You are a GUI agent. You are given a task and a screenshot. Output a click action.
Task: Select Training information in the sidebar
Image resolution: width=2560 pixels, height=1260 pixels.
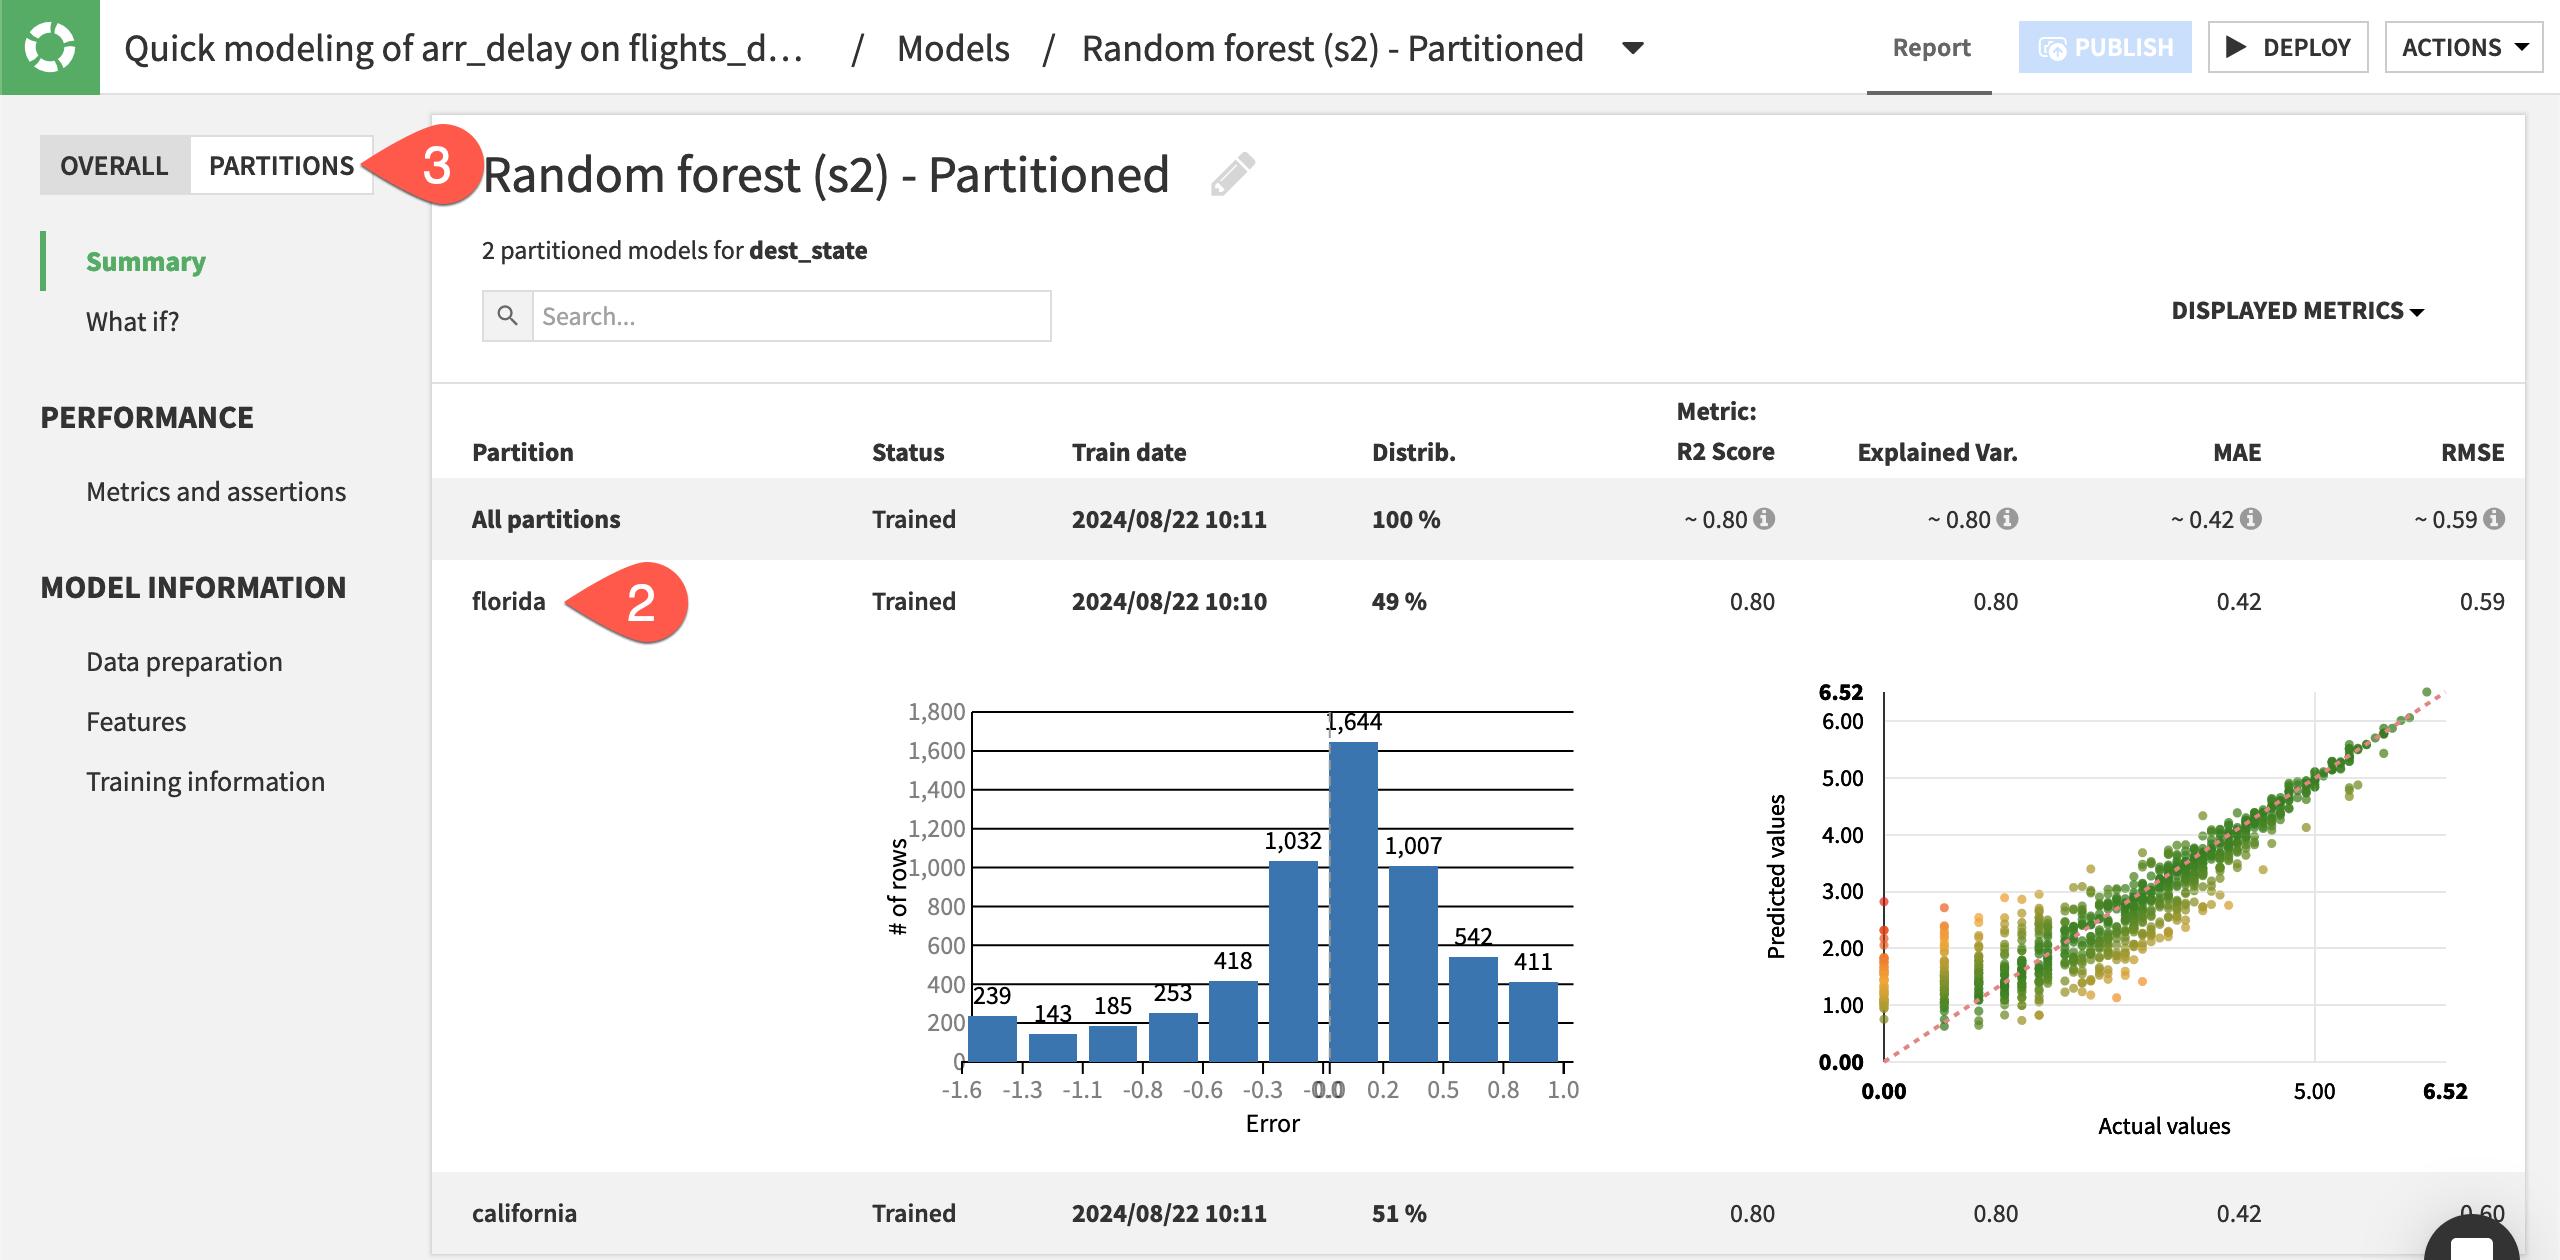(205, 781)
